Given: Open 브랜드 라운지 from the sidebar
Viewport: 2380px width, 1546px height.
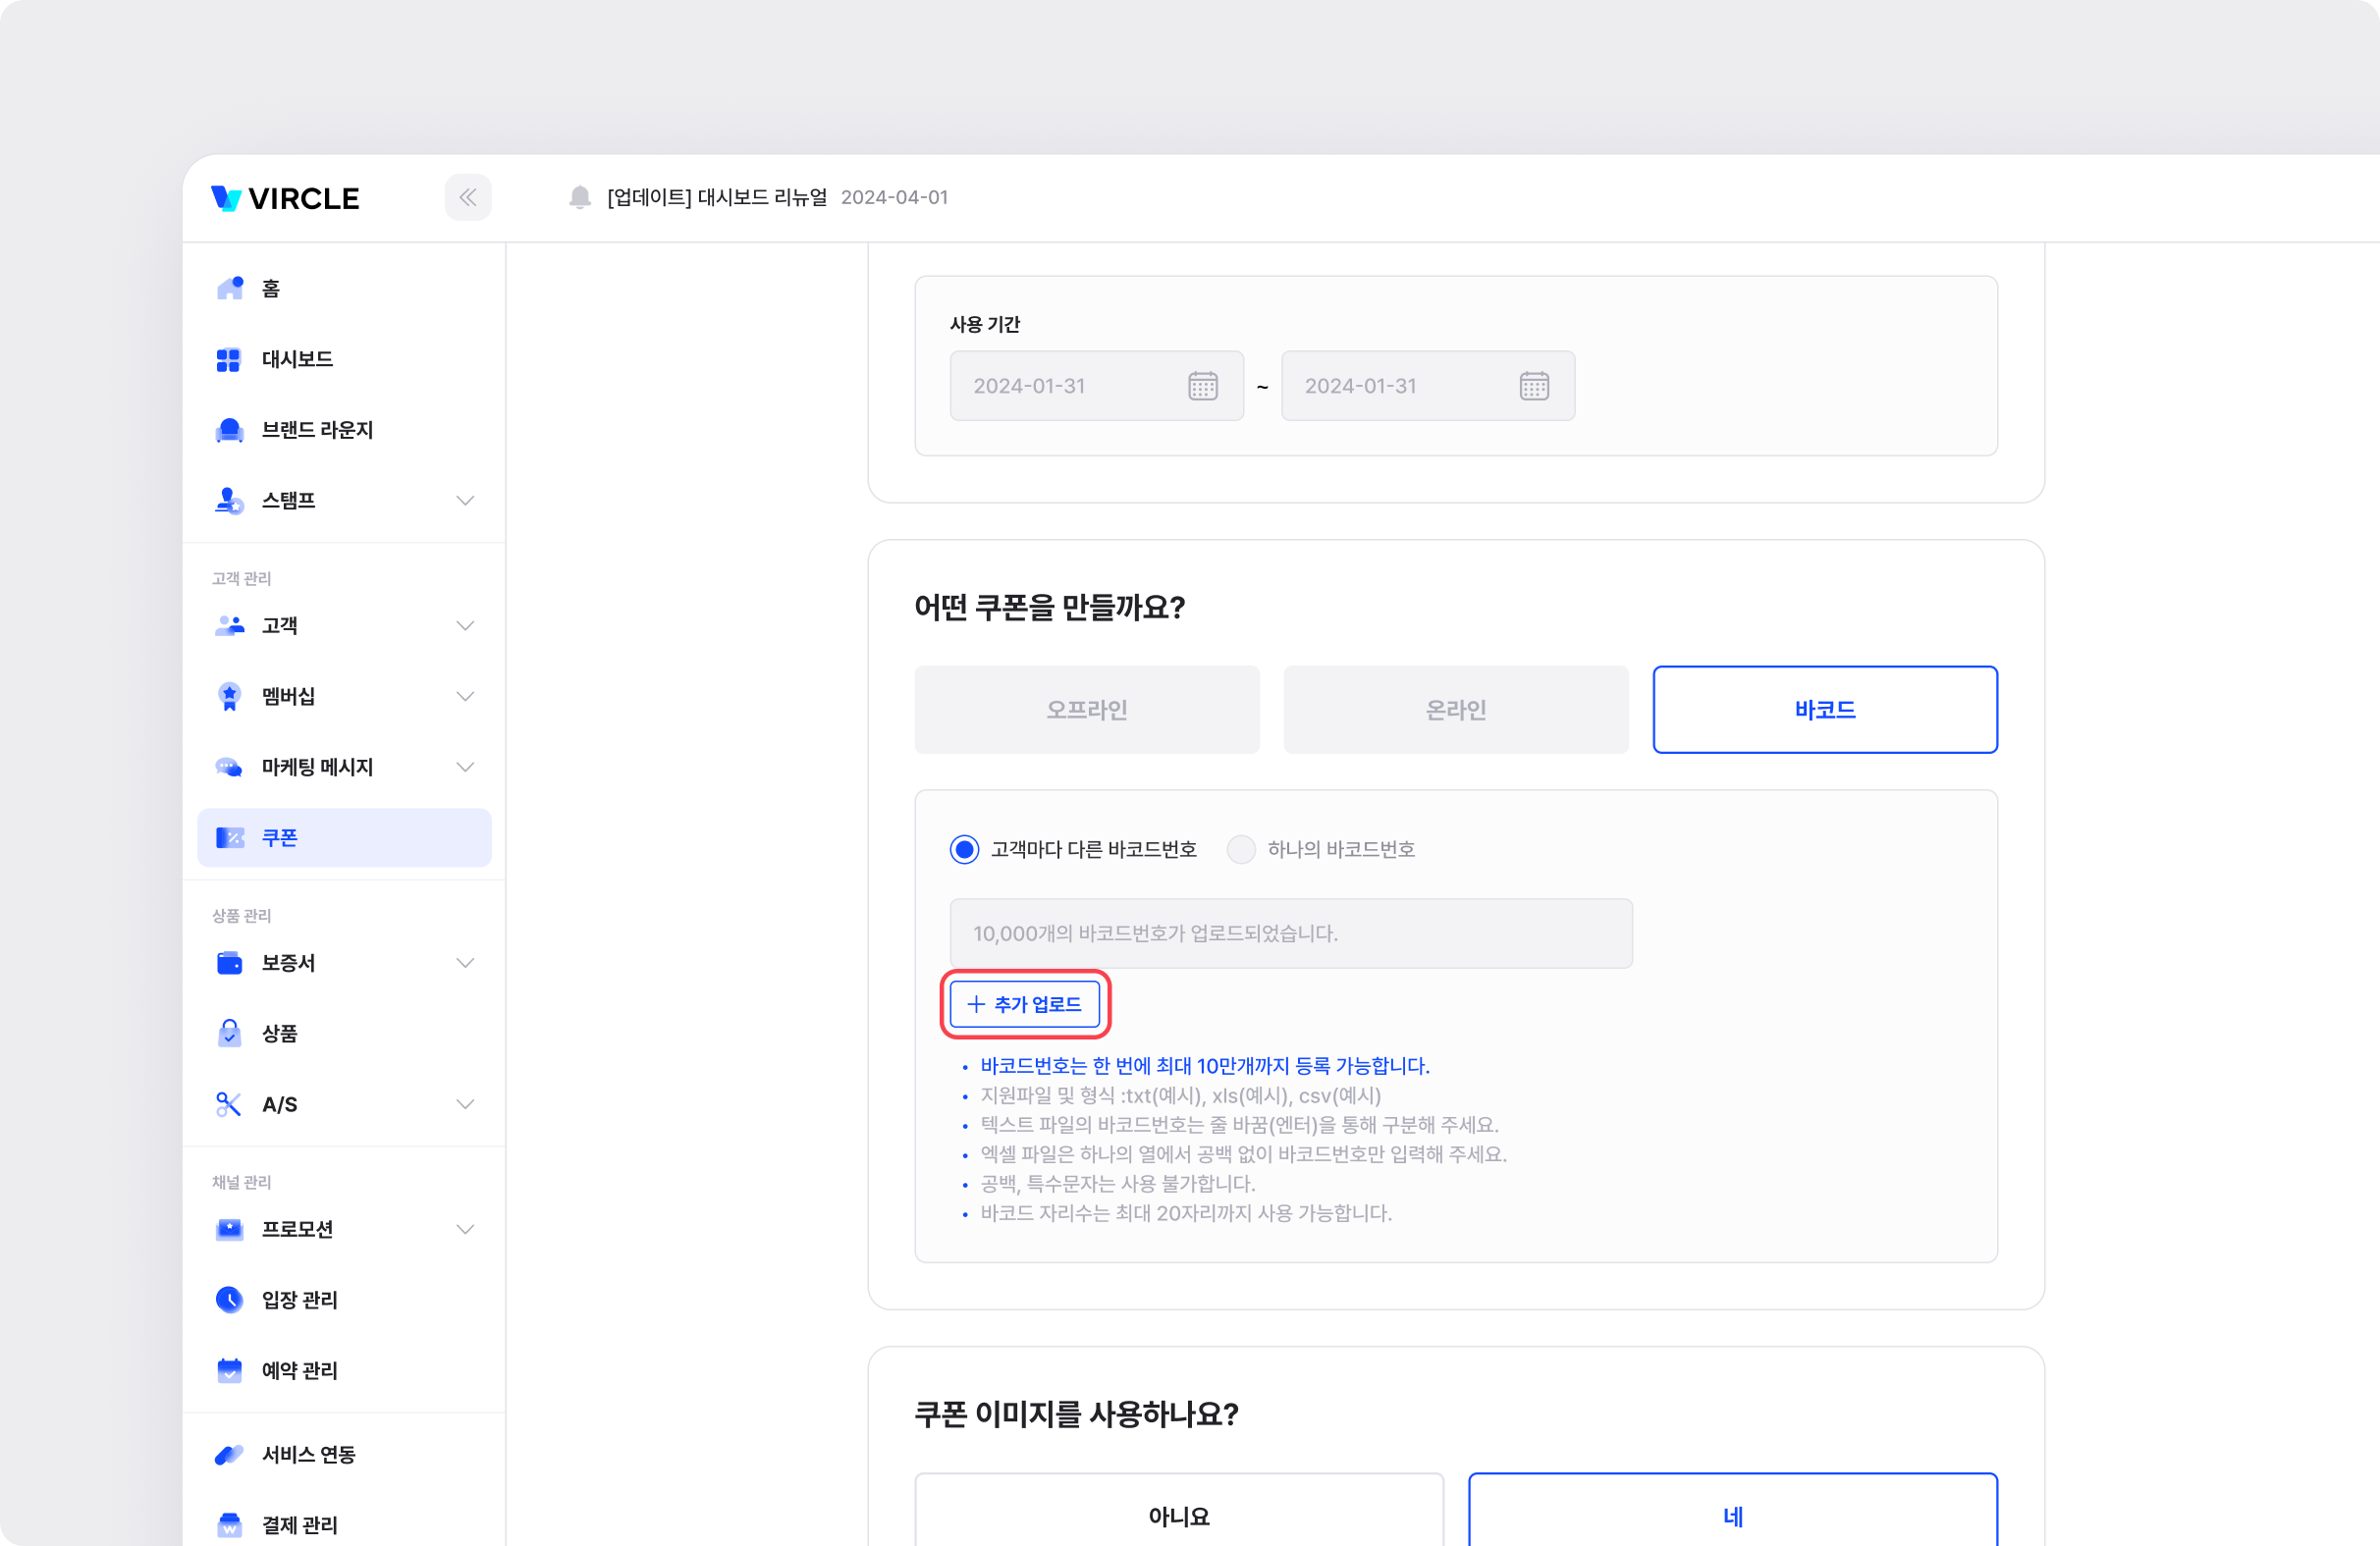Looking at the screenshot, I should [316, 430].
